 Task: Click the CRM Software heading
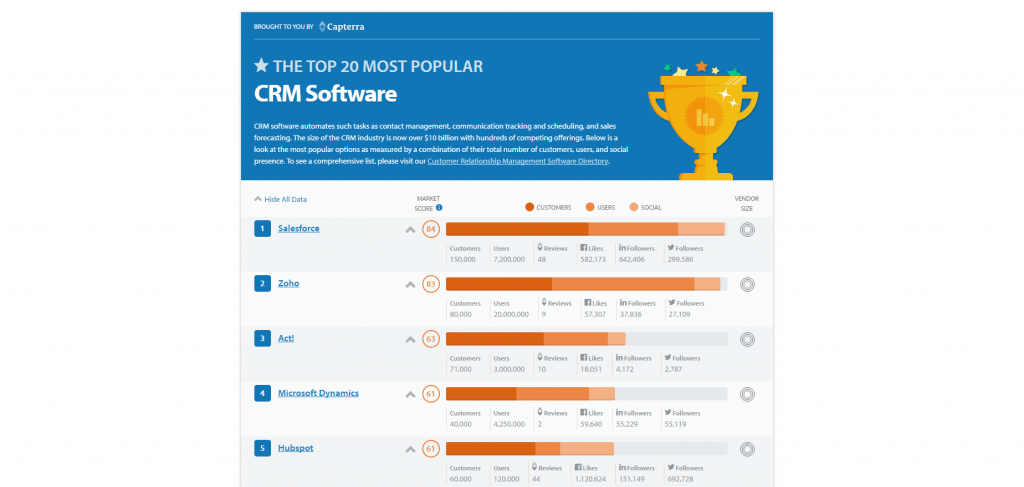(x=325, y=94)
